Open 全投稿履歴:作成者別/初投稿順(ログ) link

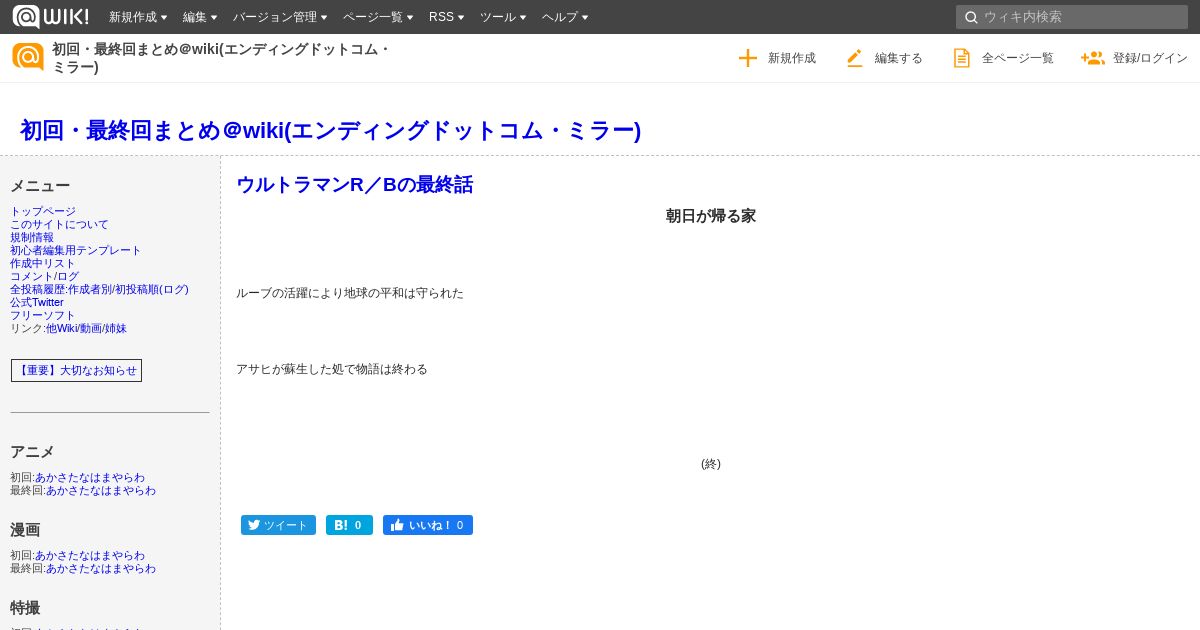point(99,289)
